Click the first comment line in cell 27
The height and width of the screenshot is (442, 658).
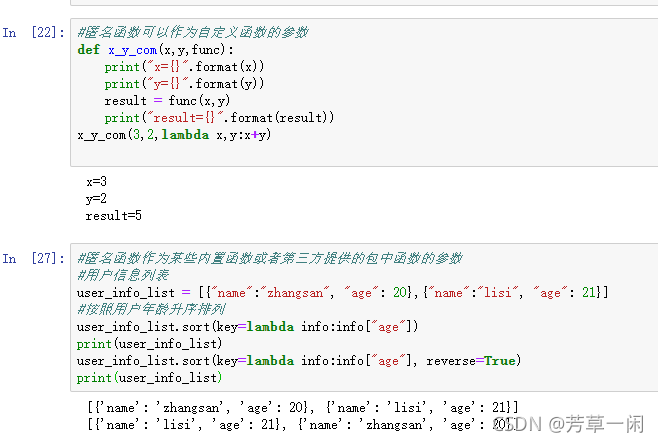(270, 258)
